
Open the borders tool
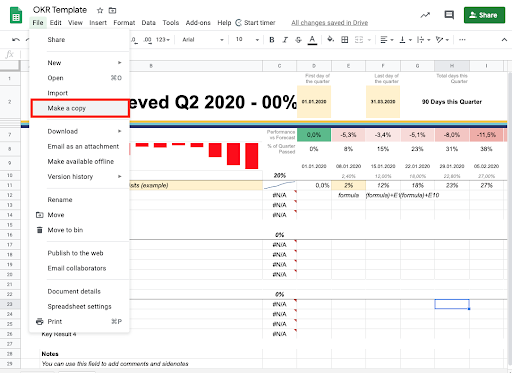[345, 40]
